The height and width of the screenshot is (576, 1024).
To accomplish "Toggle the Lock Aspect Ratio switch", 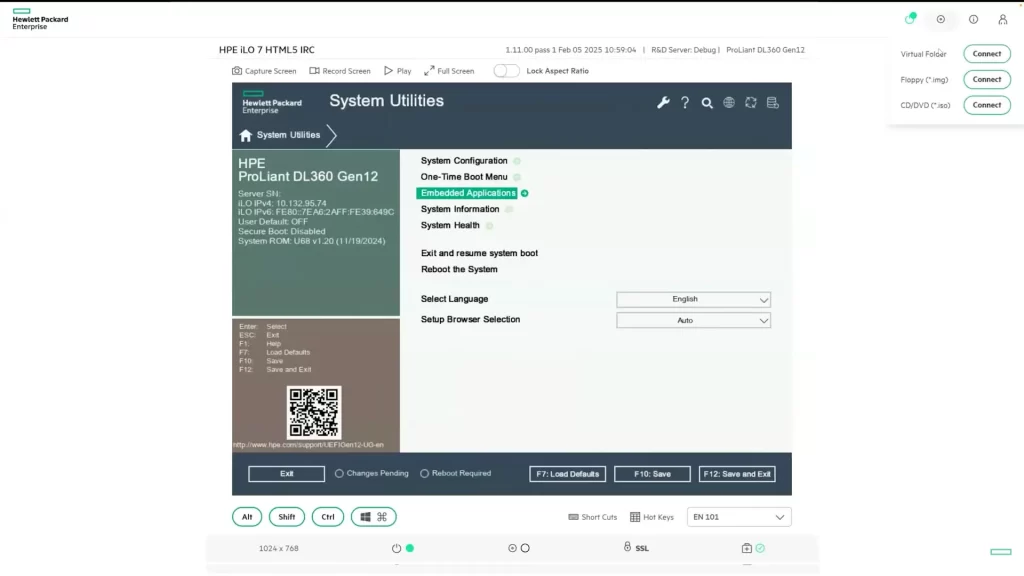I will point(506,71).
